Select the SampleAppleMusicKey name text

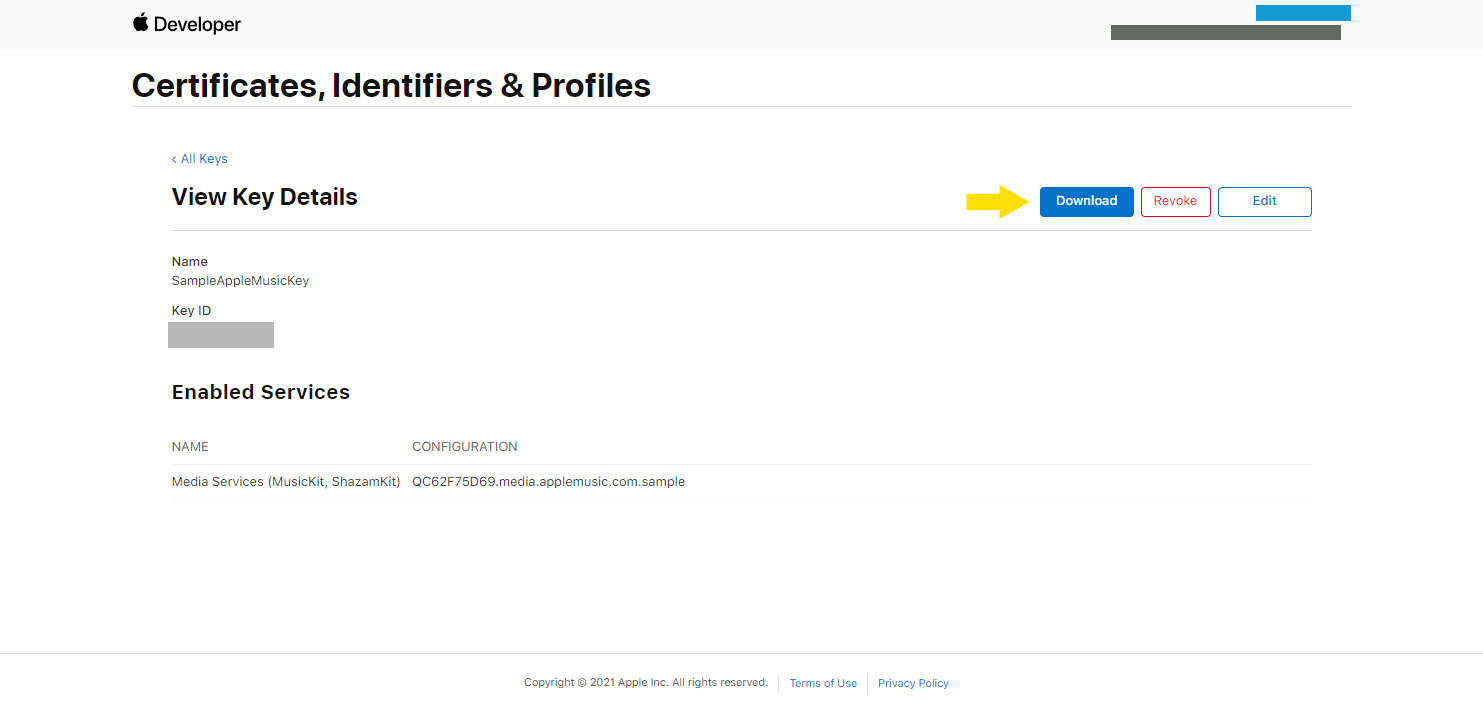point(240,281)
